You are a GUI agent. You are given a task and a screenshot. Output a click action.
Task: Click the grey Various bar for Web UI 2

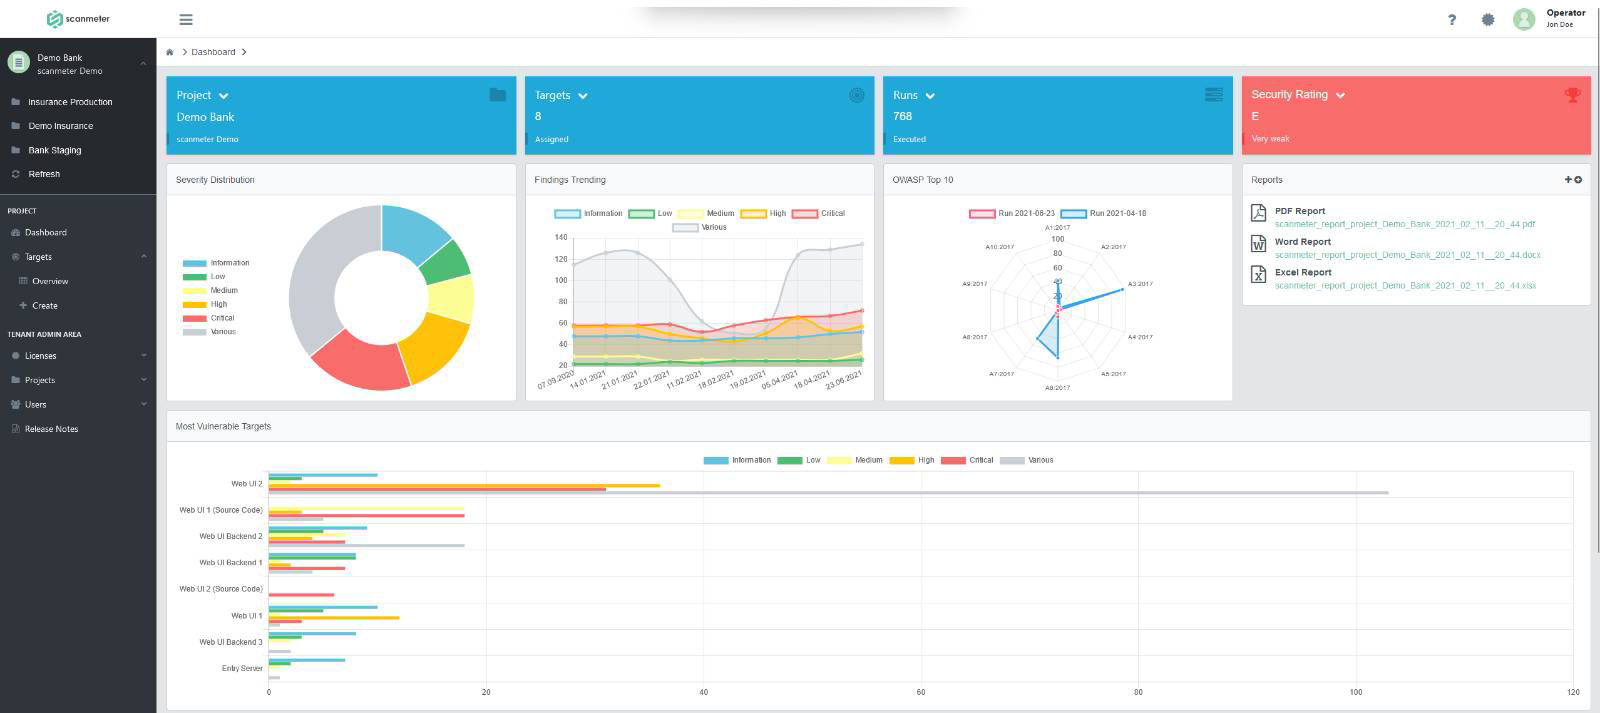pyautogui.click(x=828, y=492)
